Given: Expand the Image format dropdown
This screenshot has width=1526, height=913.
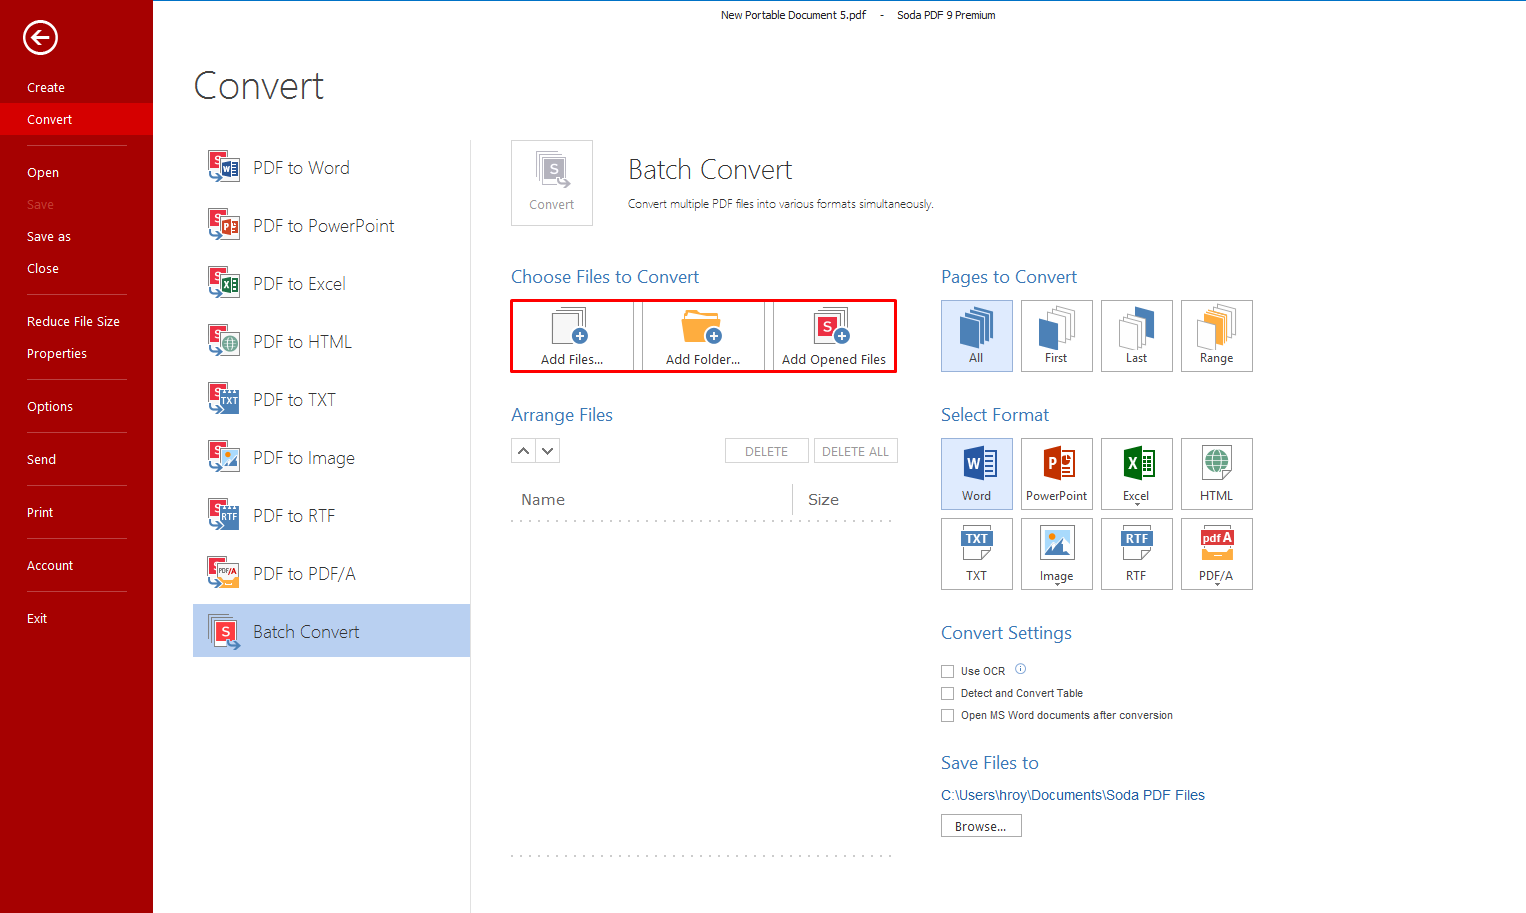Looking at the screenshot, I should tap(1057, 584).
